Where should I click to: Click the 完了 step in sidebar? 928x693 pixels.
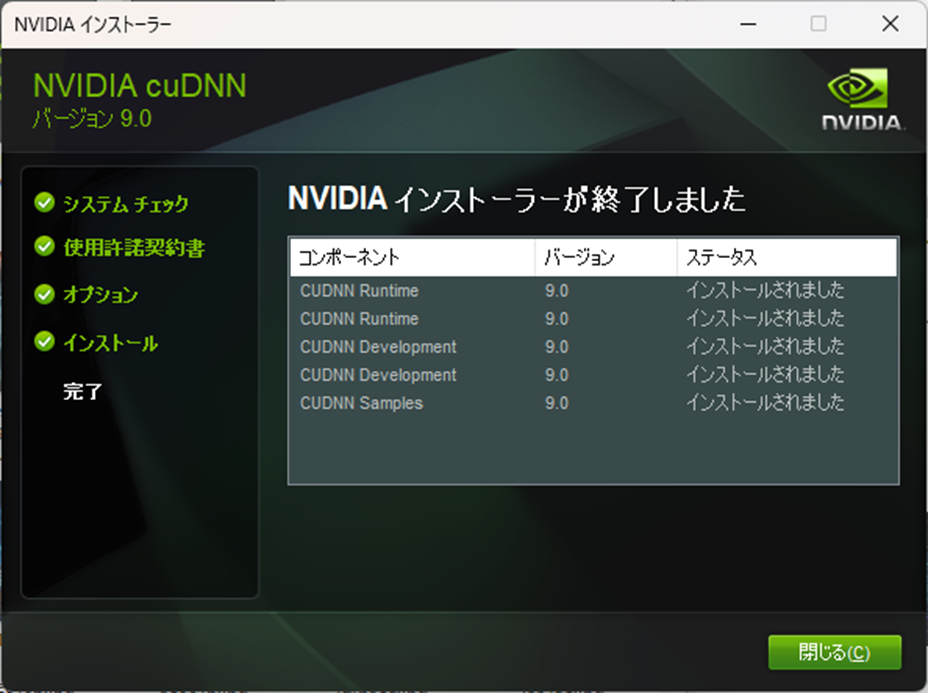tap(83, 392)
